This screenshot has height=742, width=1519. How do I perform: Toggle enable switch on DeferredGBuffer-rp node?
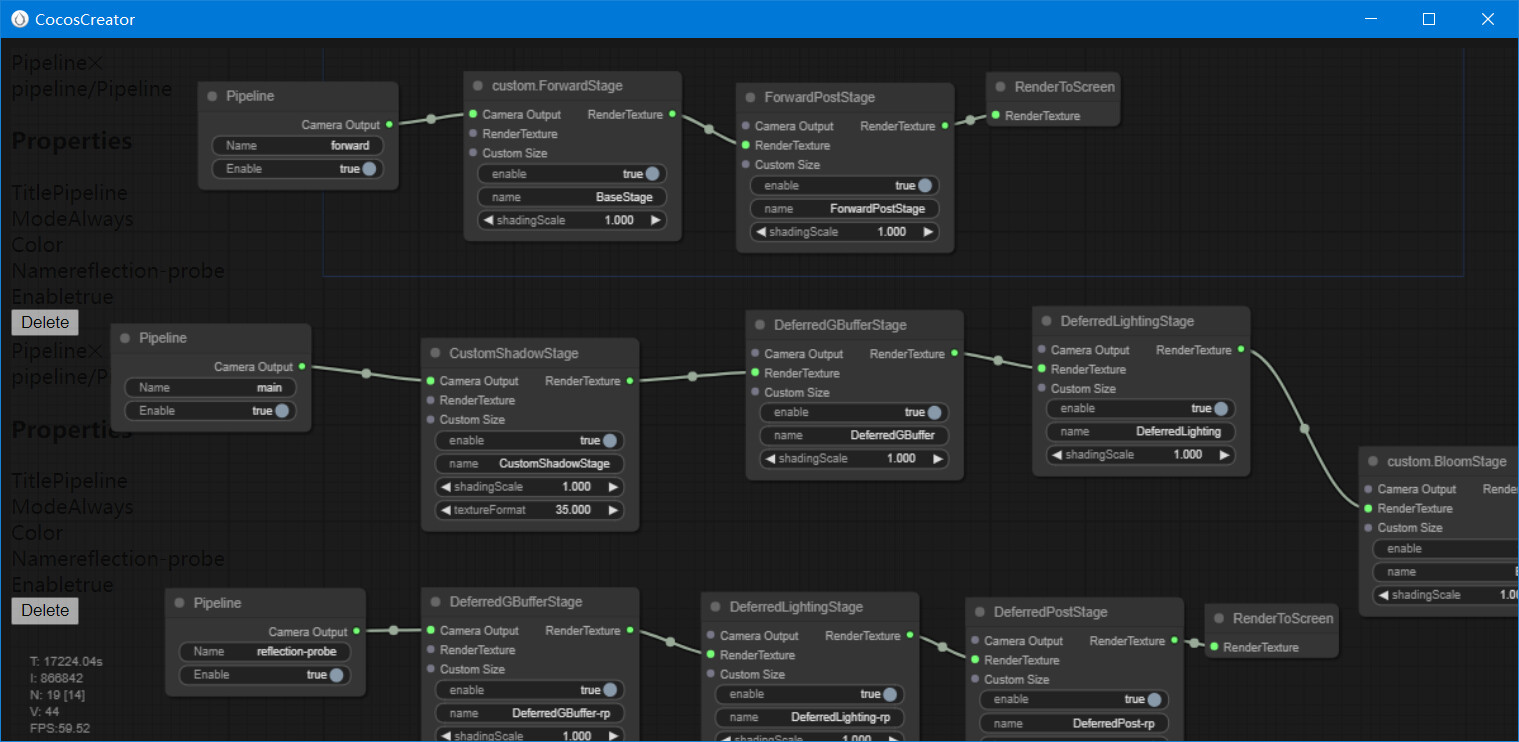(x=610, y=690)
